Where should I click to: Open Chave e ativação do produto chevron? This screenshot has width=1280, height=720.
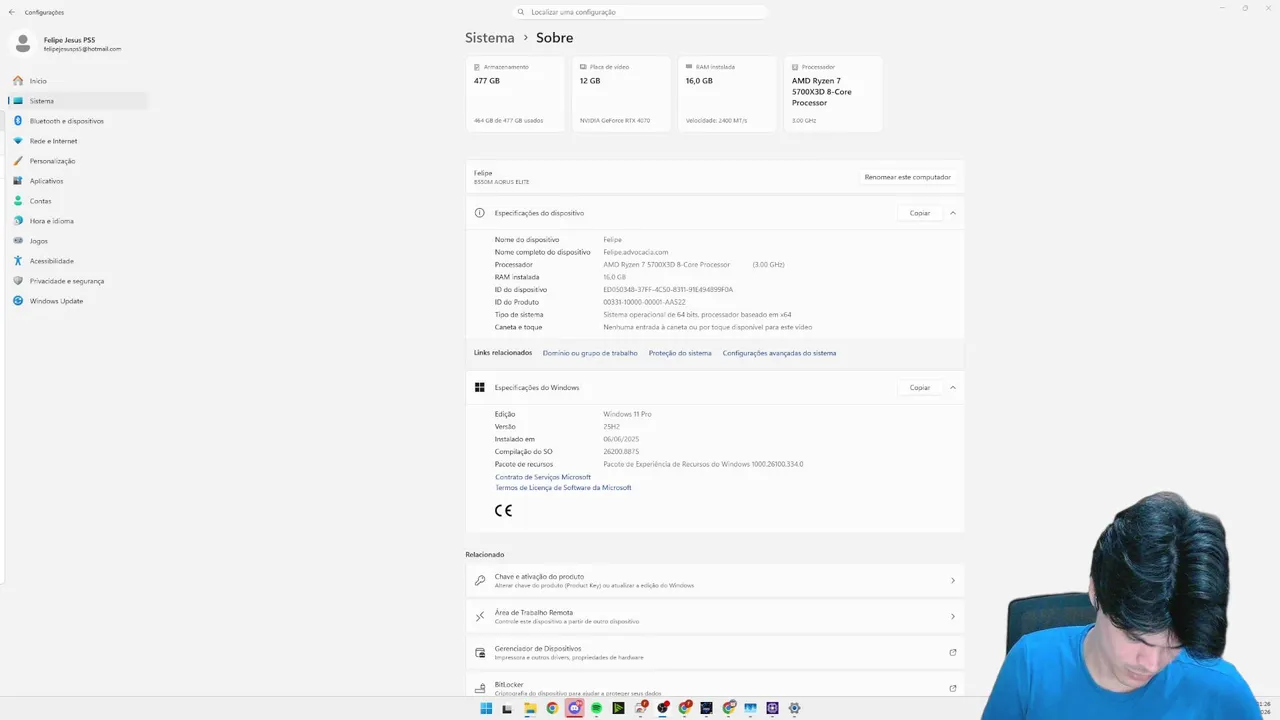tap(952, 580)
